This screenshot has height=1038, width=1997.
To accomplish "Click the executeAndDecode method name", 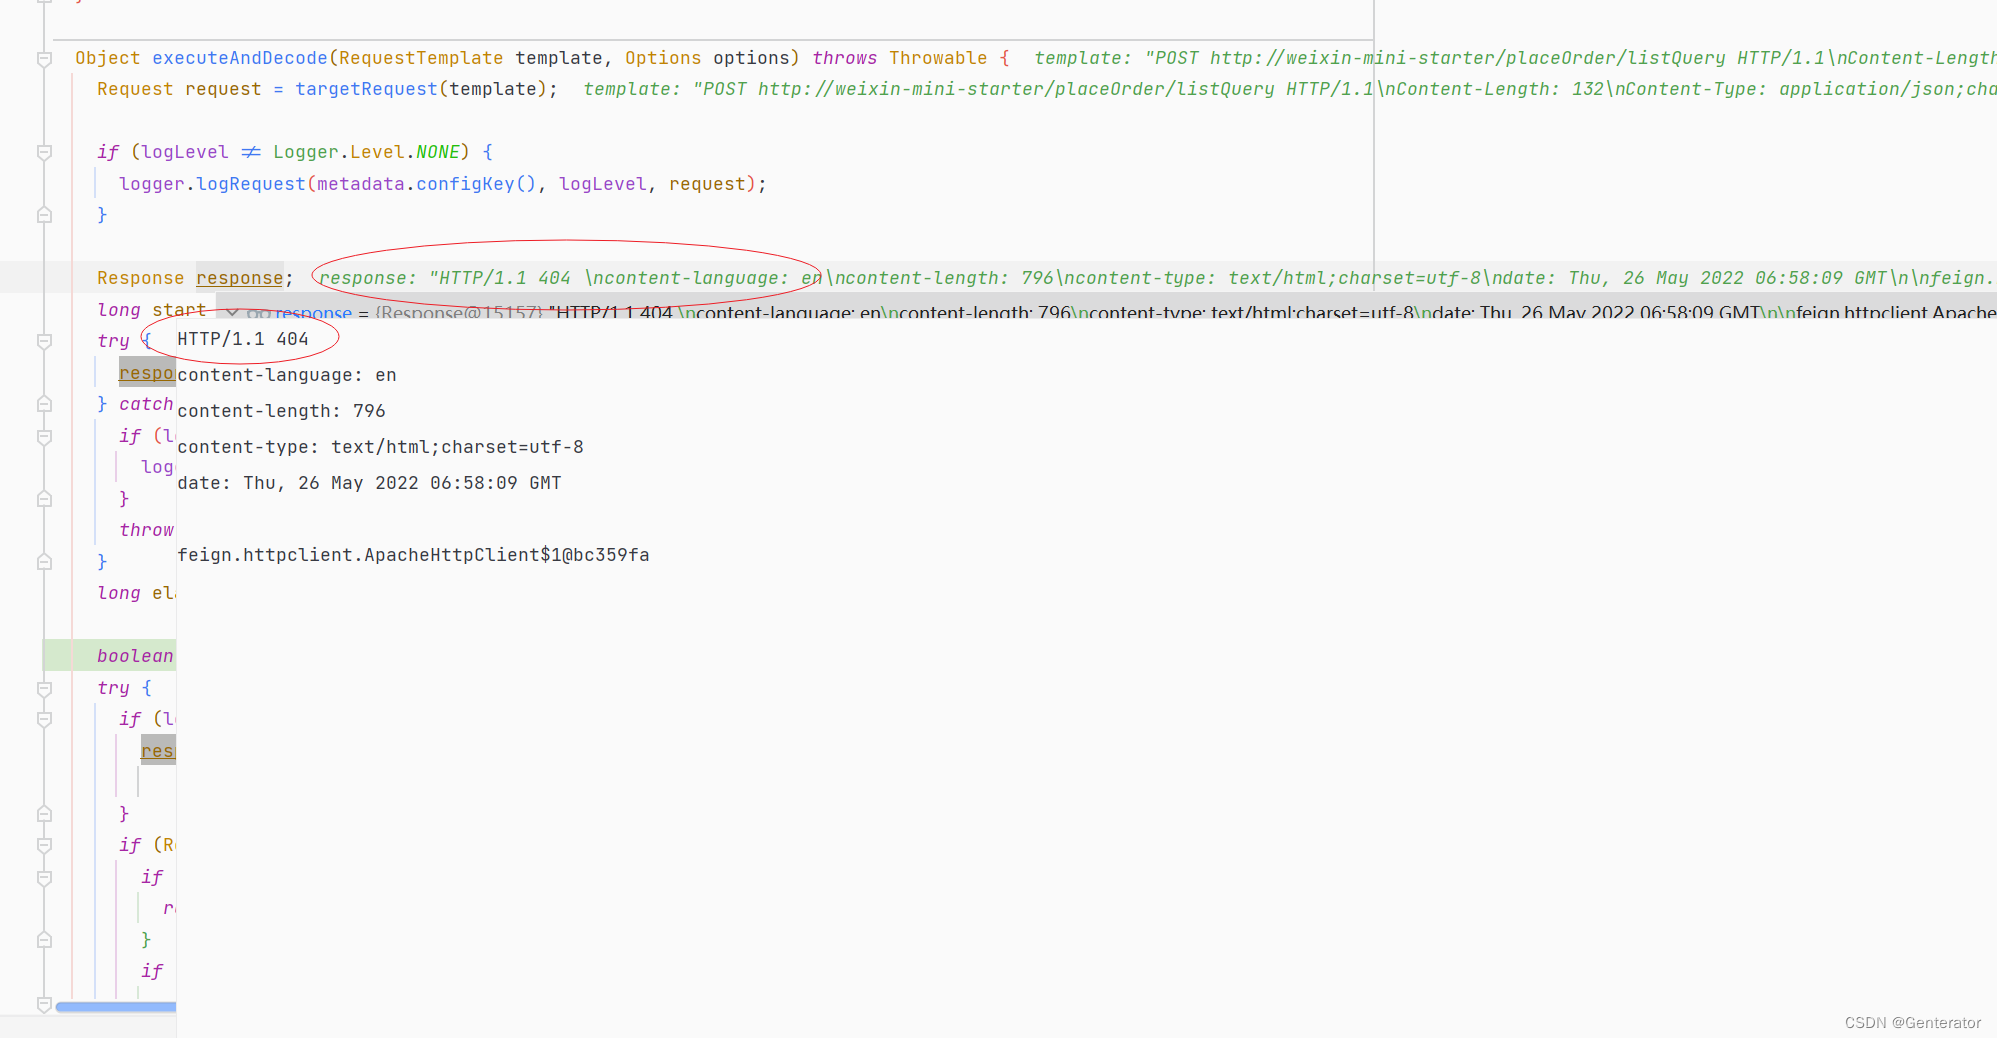I will point(240,58).
